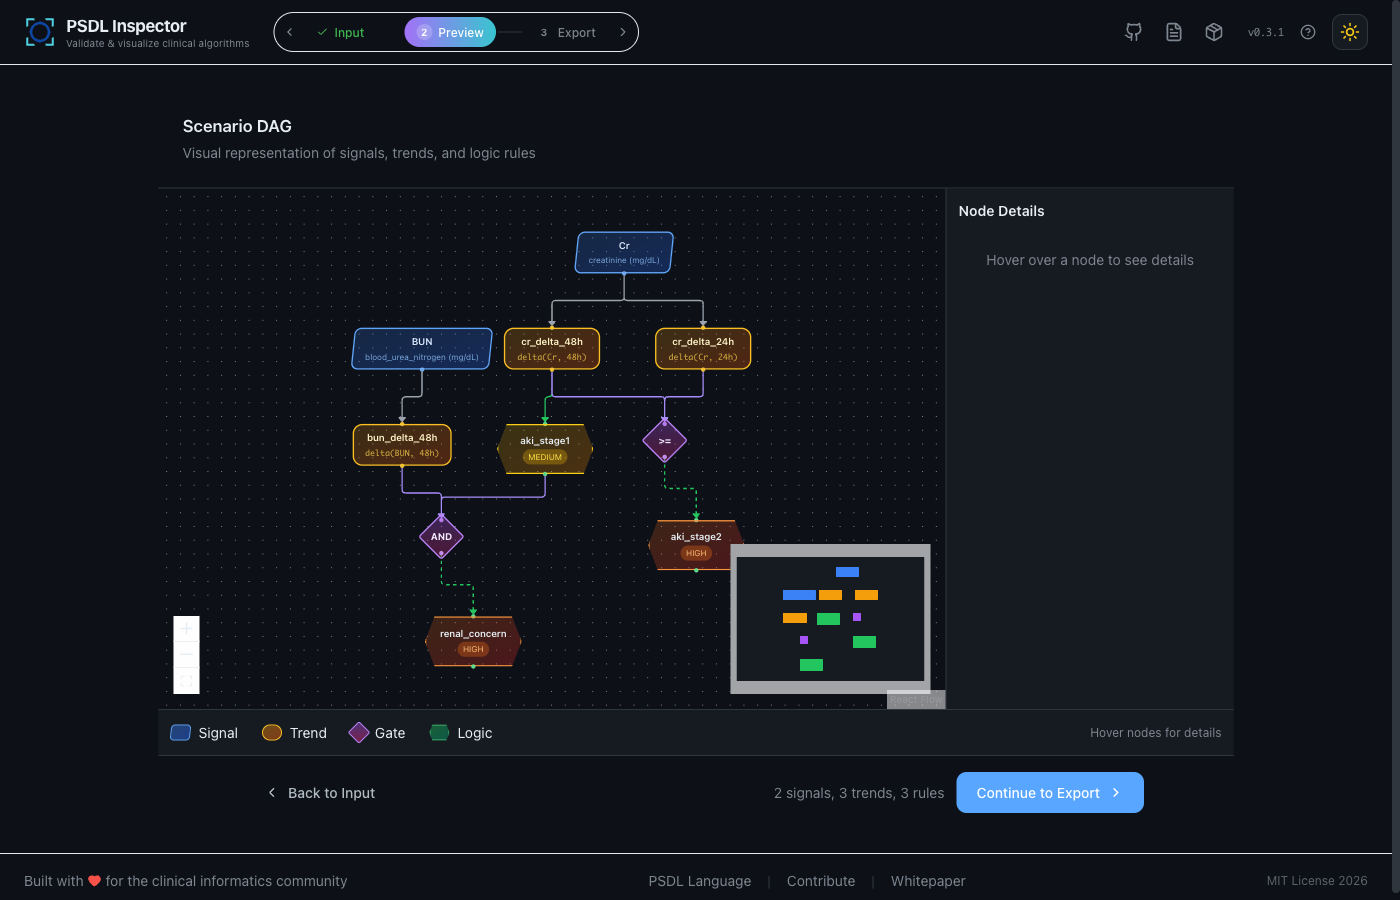This screenshot has height=900, width=1400.
Task: Select the aki_stage1 logic node
Action: (x=545, y=448)
